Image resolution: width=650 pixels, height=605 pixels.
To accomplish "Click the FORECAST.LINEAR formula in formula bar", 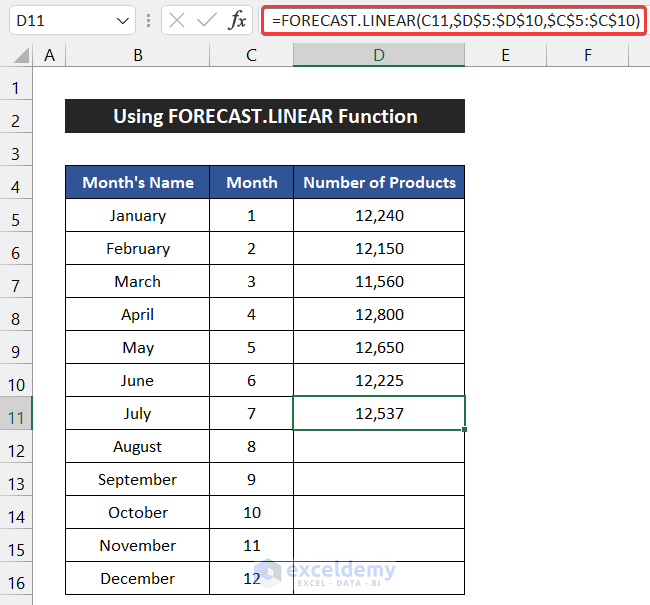I will tap(454, 20).
